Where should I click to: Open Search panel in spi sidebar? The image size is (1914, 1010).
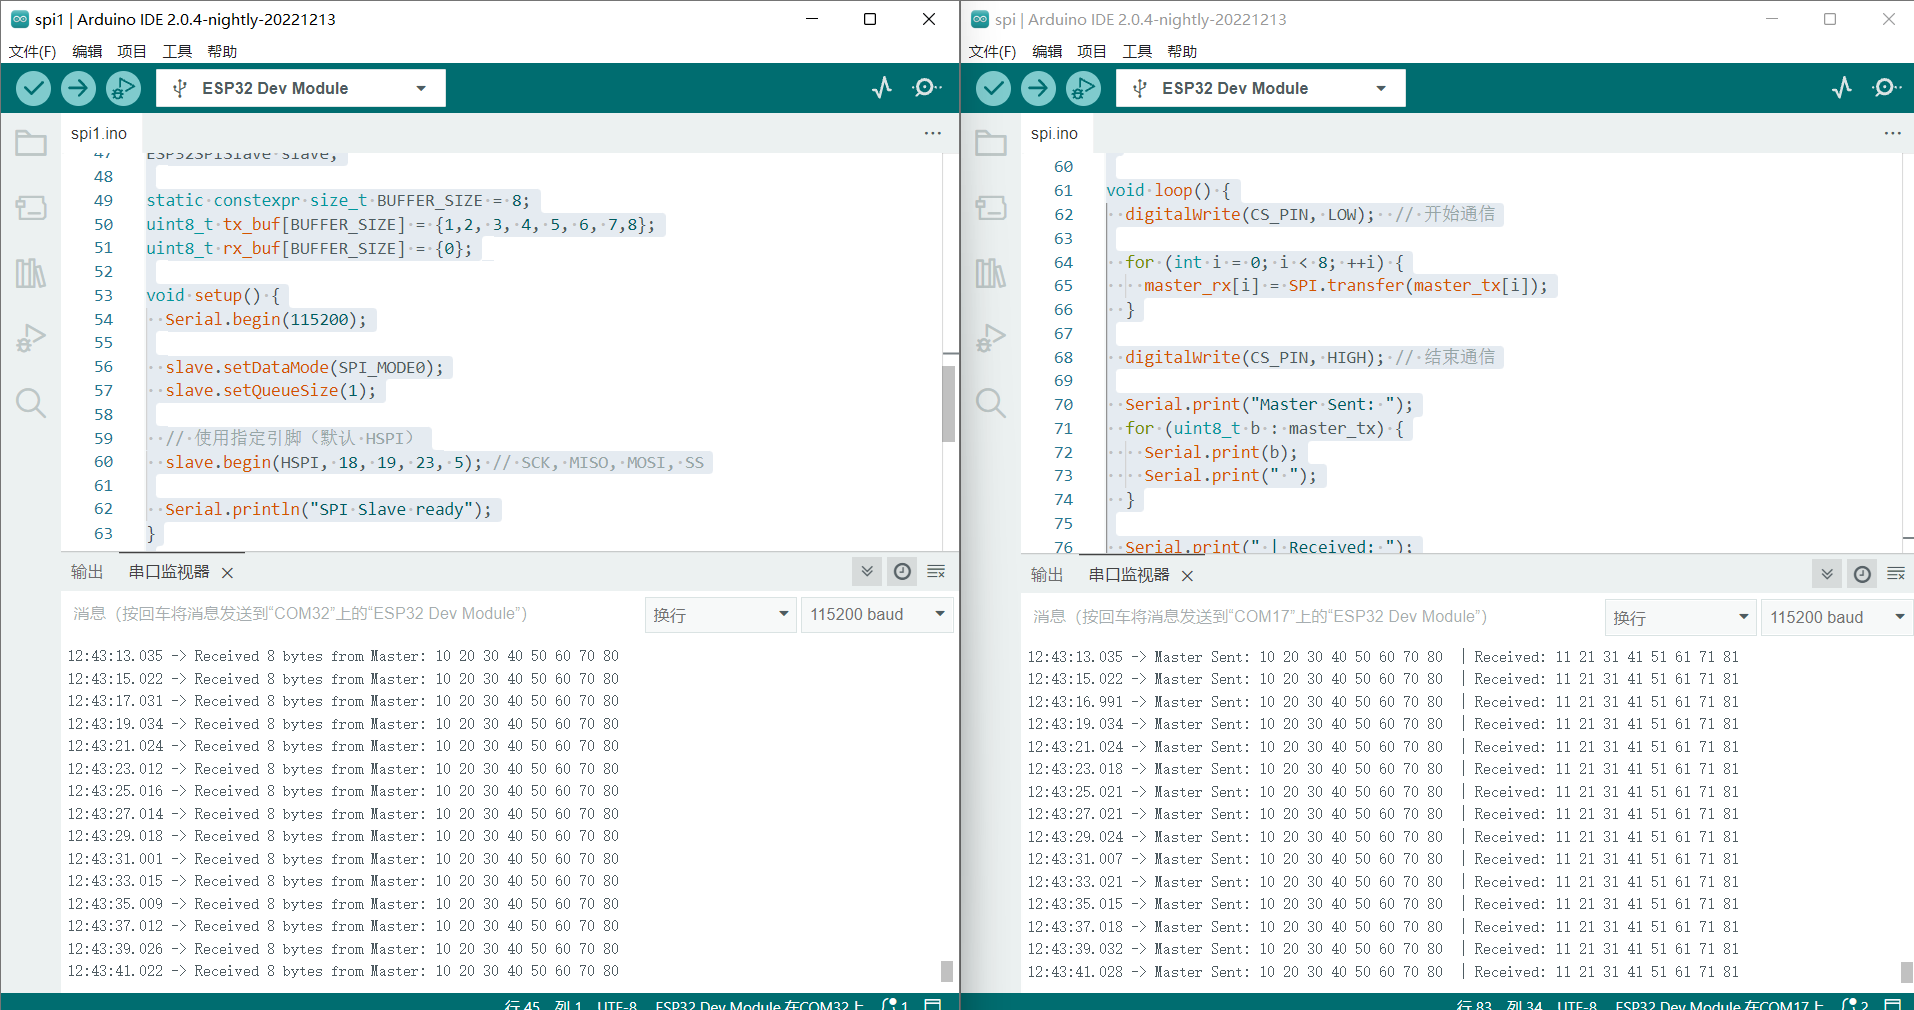tap(991, 402)
